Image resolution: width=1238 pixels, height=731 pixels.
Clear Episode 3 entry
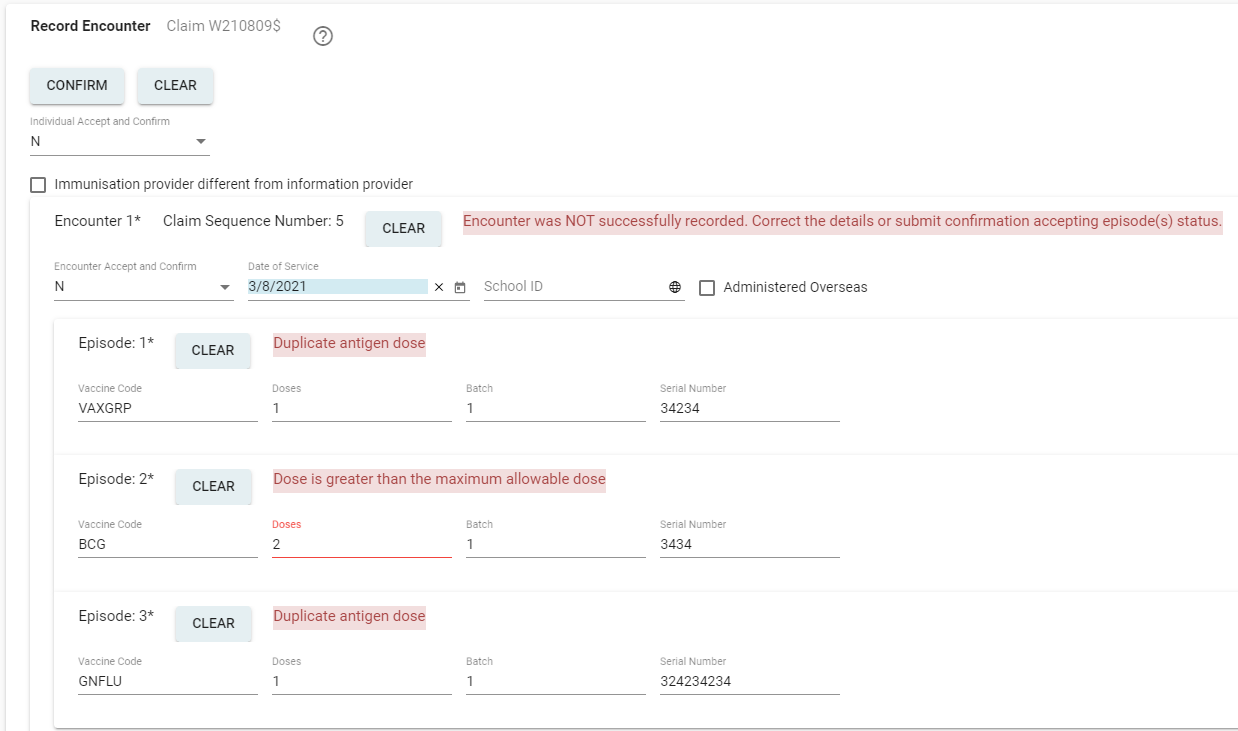tap(213, 624)
